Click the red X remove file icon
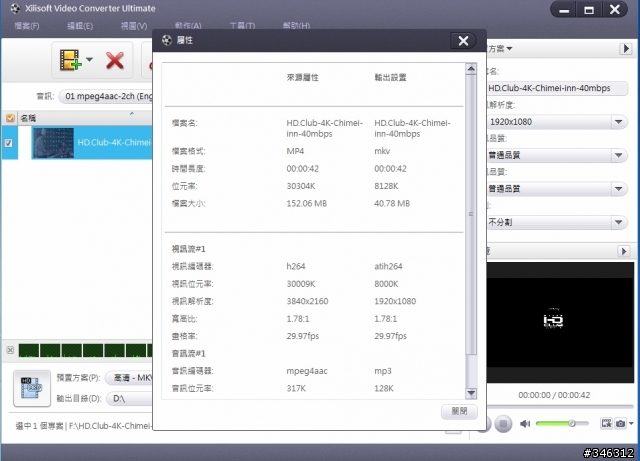640x461 pixels. [x=114, y=61]
